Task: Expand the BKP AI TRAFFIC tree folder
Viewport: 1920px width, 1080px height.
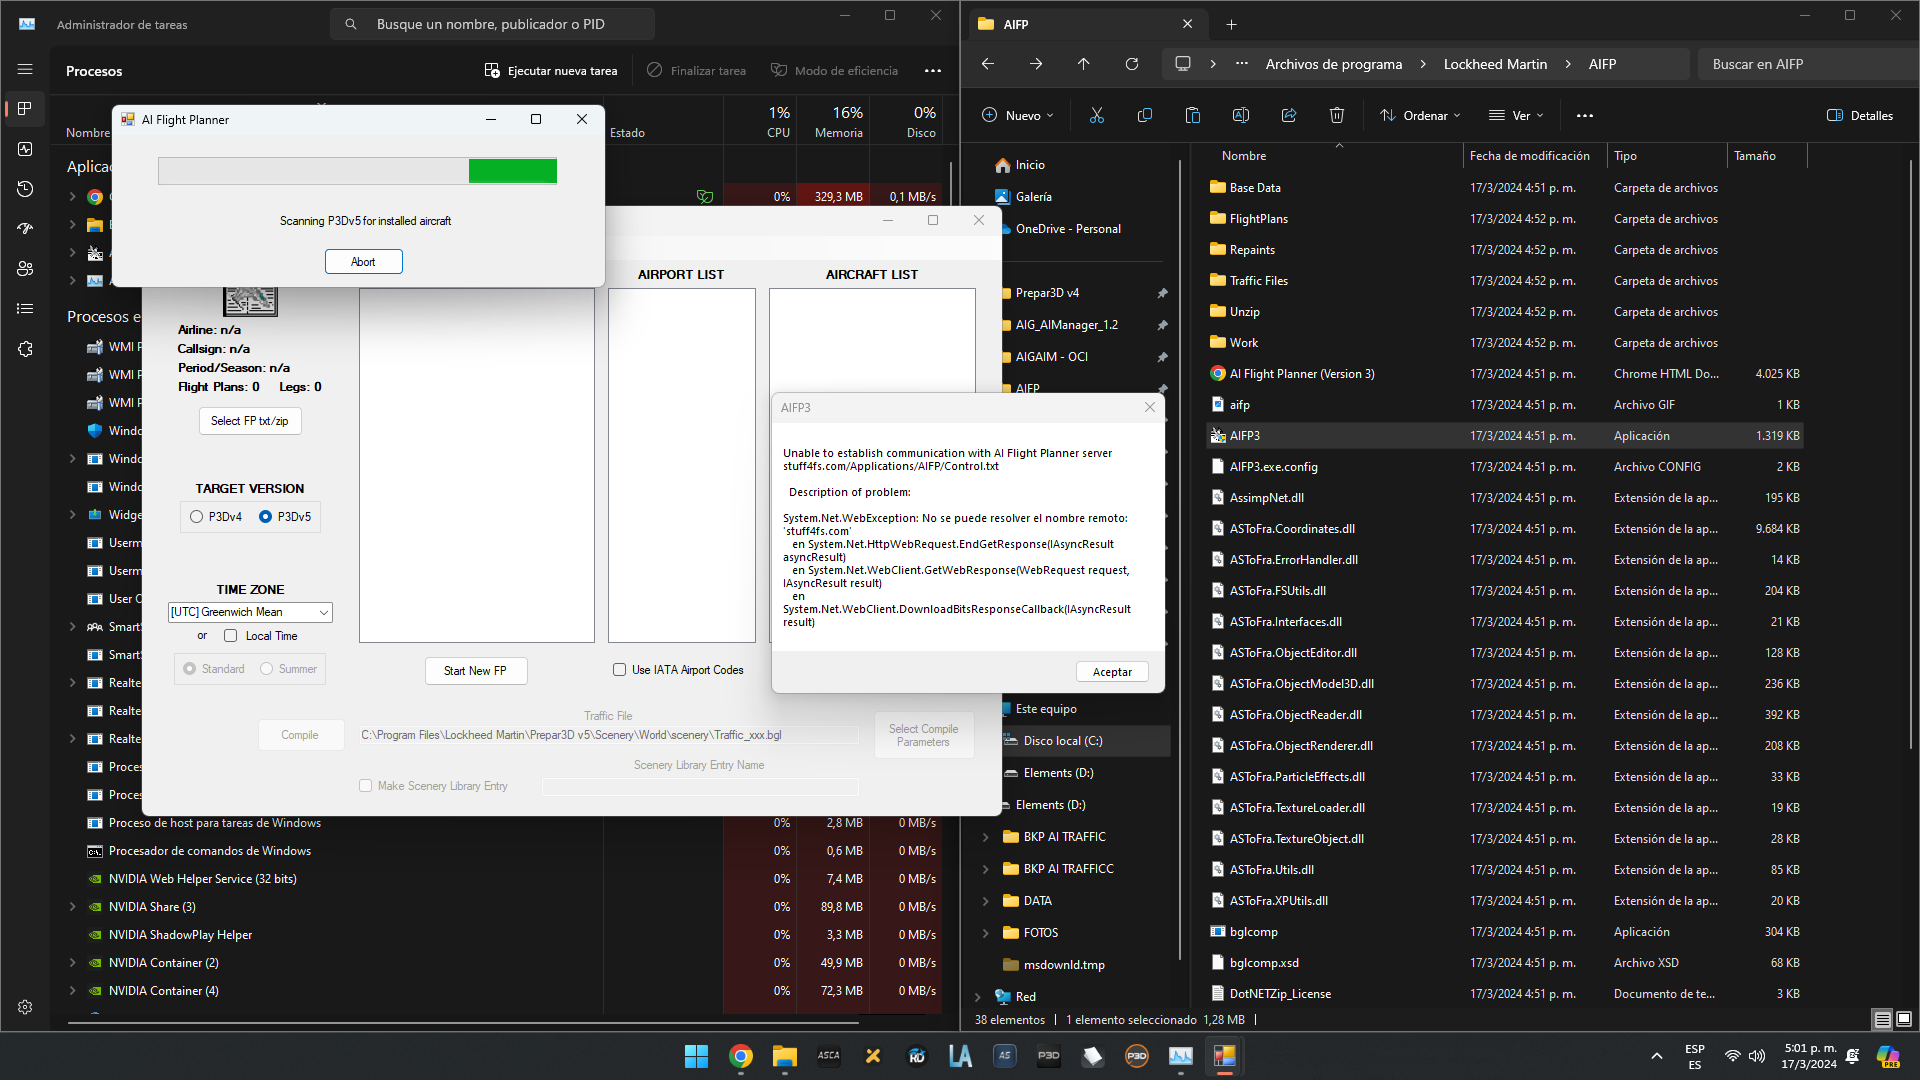Action: [x=985, y=837]
